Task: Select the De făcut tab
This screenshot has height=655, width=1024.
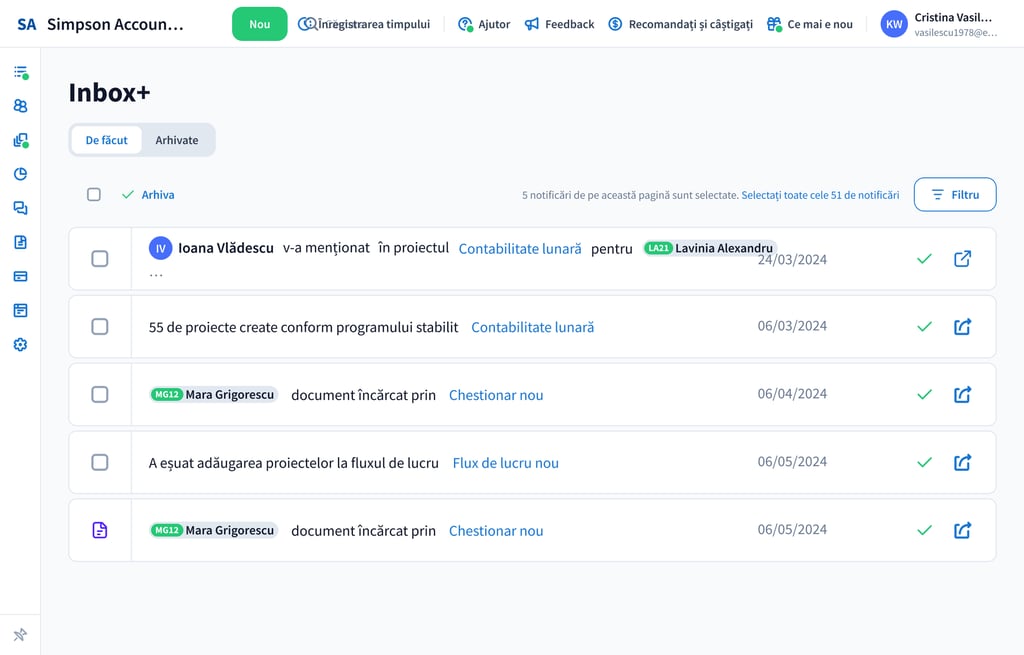Action: 107,140
